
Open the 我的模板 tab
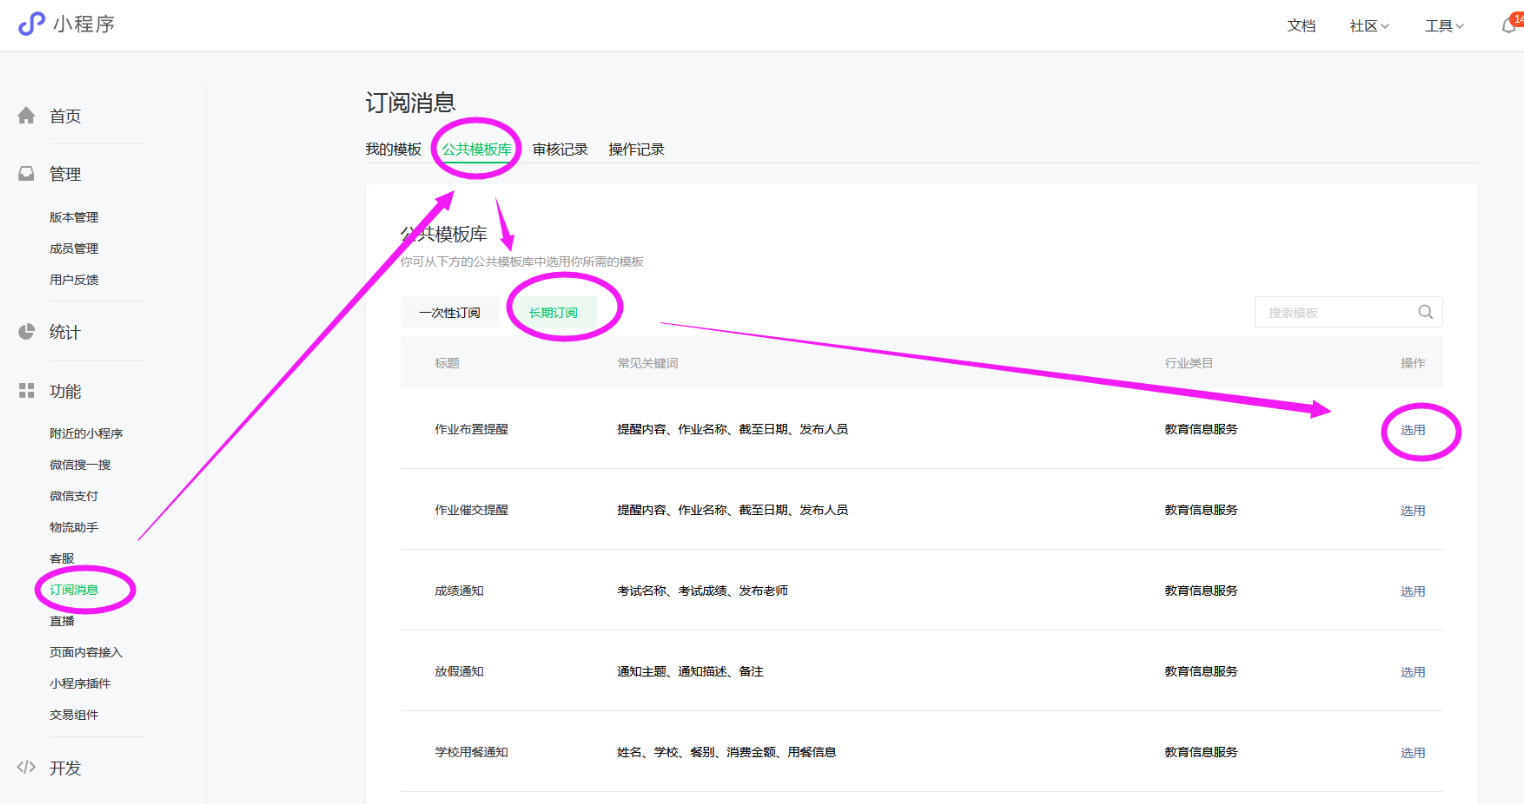[393, 149]
